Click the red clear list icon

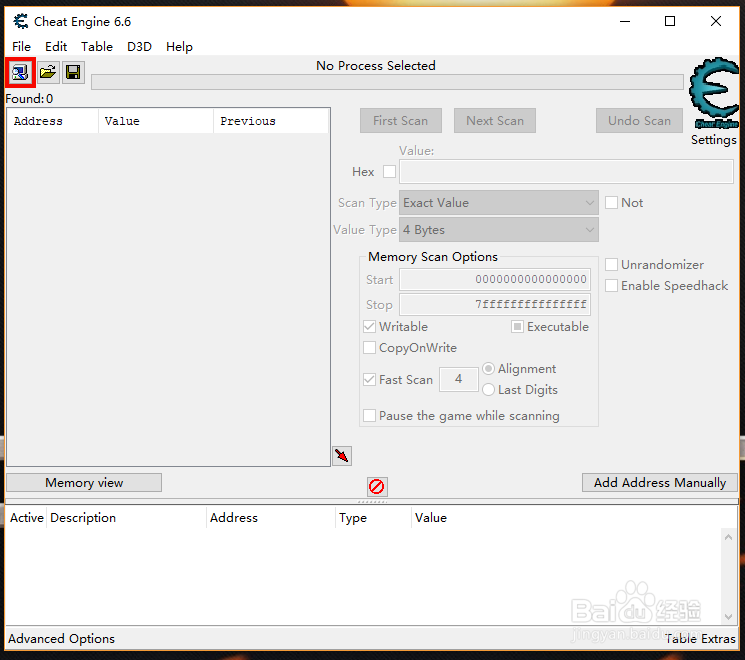[x=377, y=487]
